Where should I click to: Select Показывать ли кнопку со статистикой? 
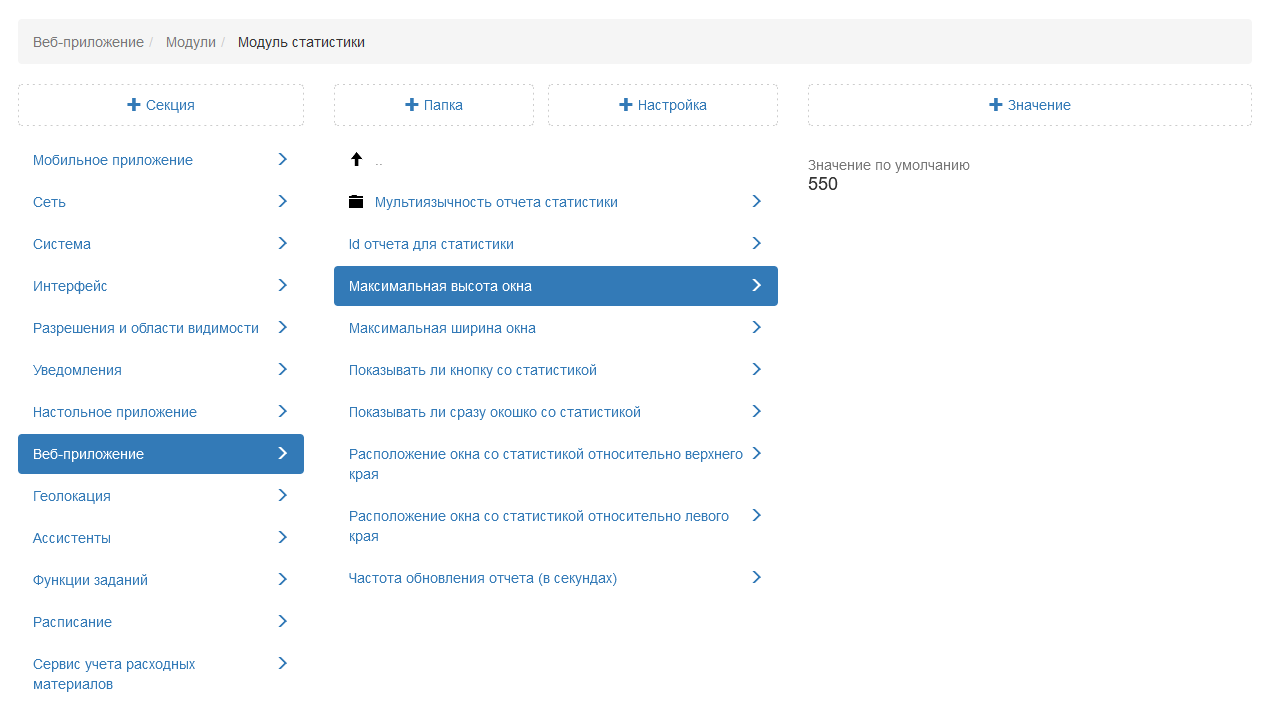473,370
